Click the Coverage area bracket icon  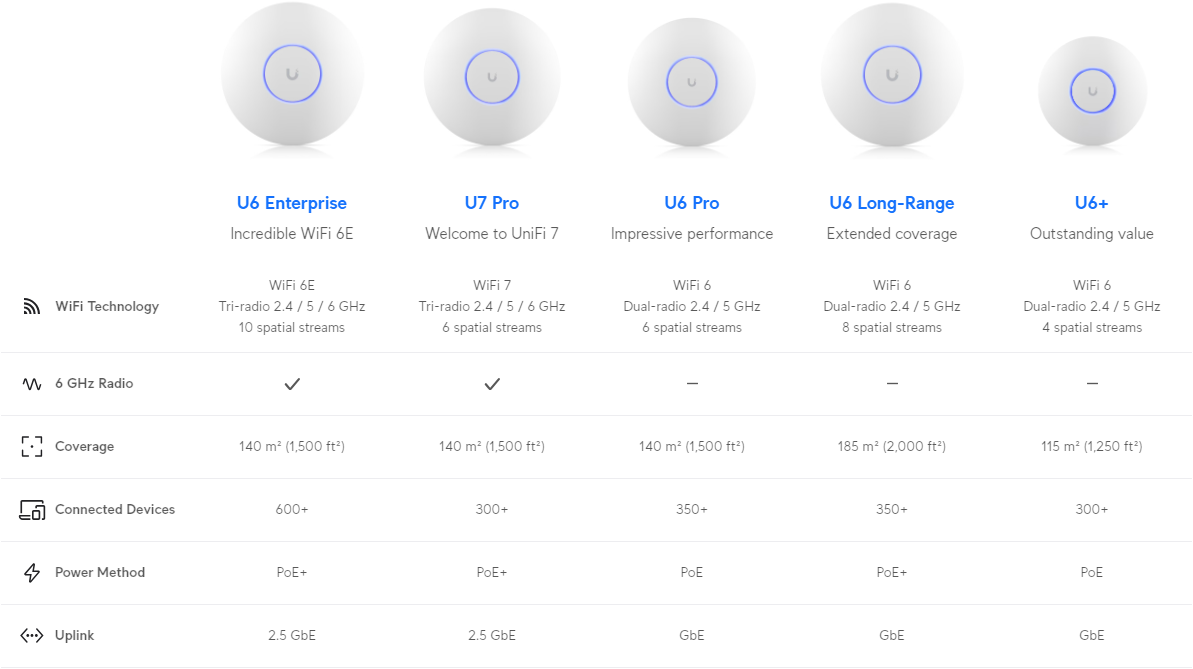click(32, 447)
